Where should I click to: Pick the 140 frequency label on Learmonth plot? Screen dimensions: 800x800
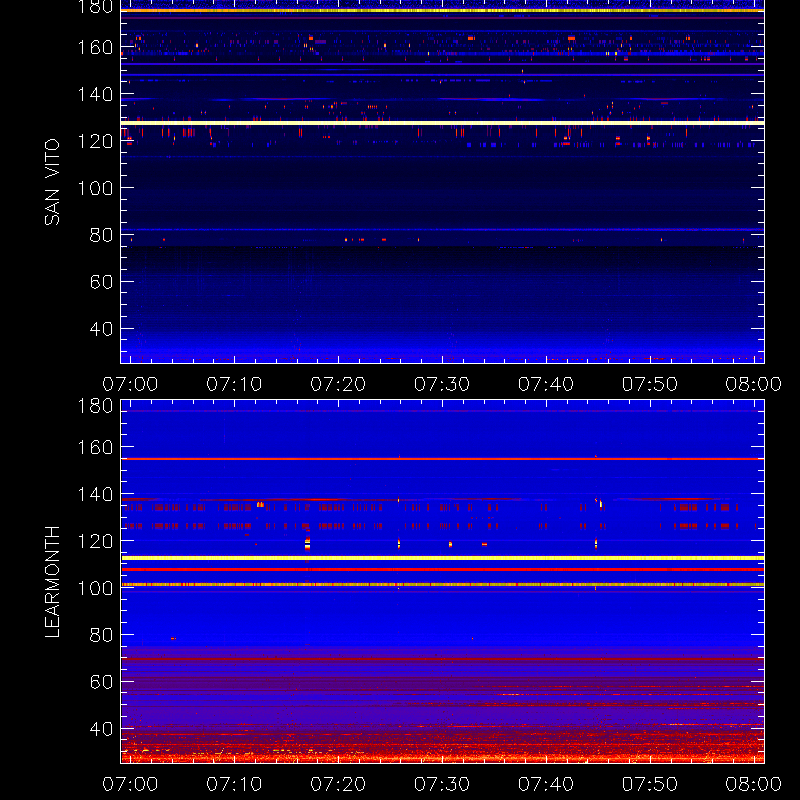click(95, 494)
